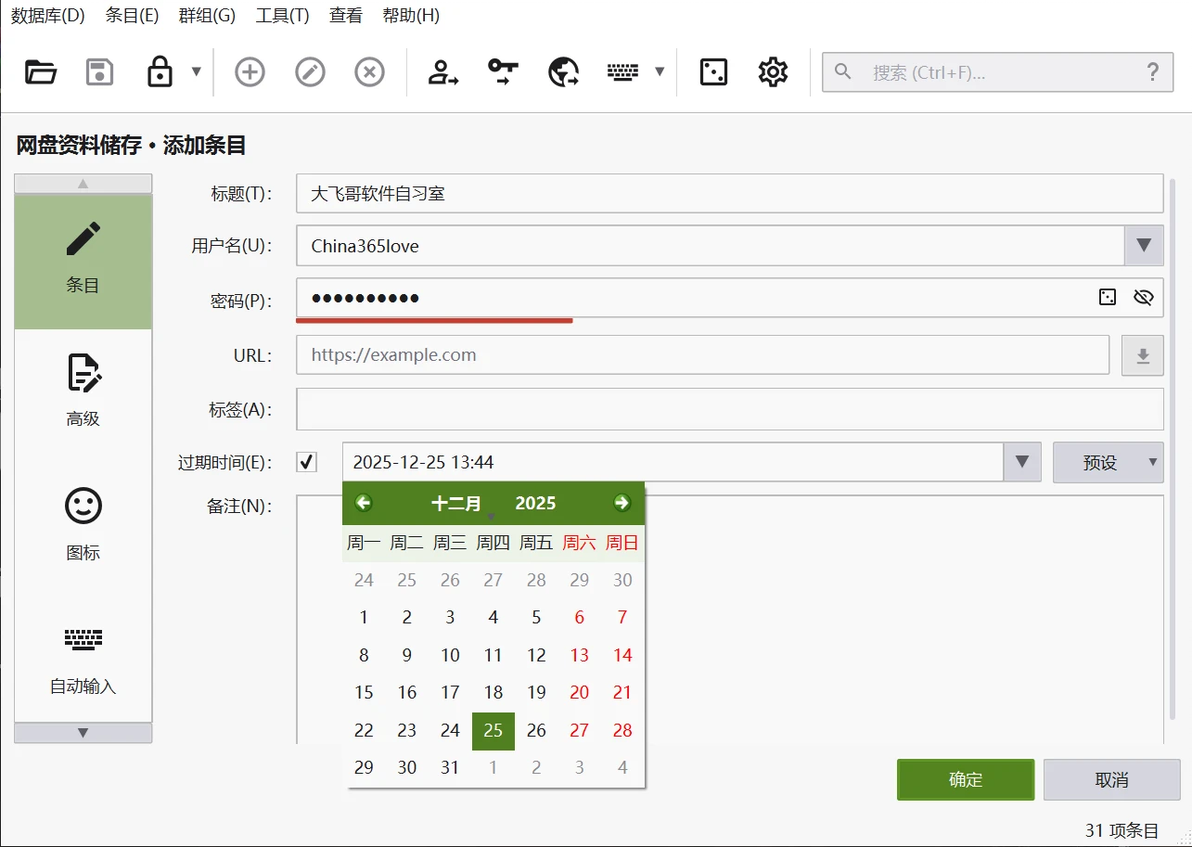The height and width of the screenshot is (847, 1192).
Task: Open 条目(E) menu
Action: click(132, 15)
